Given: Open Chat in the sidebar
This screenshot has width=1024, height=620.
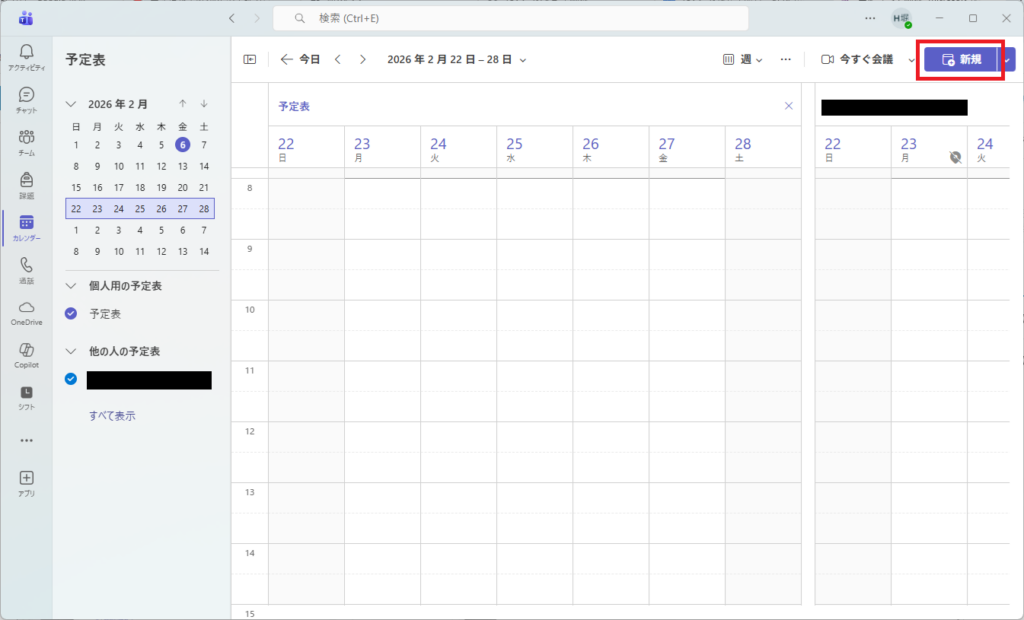Looking at the screenshot, I should coord(26,99).
